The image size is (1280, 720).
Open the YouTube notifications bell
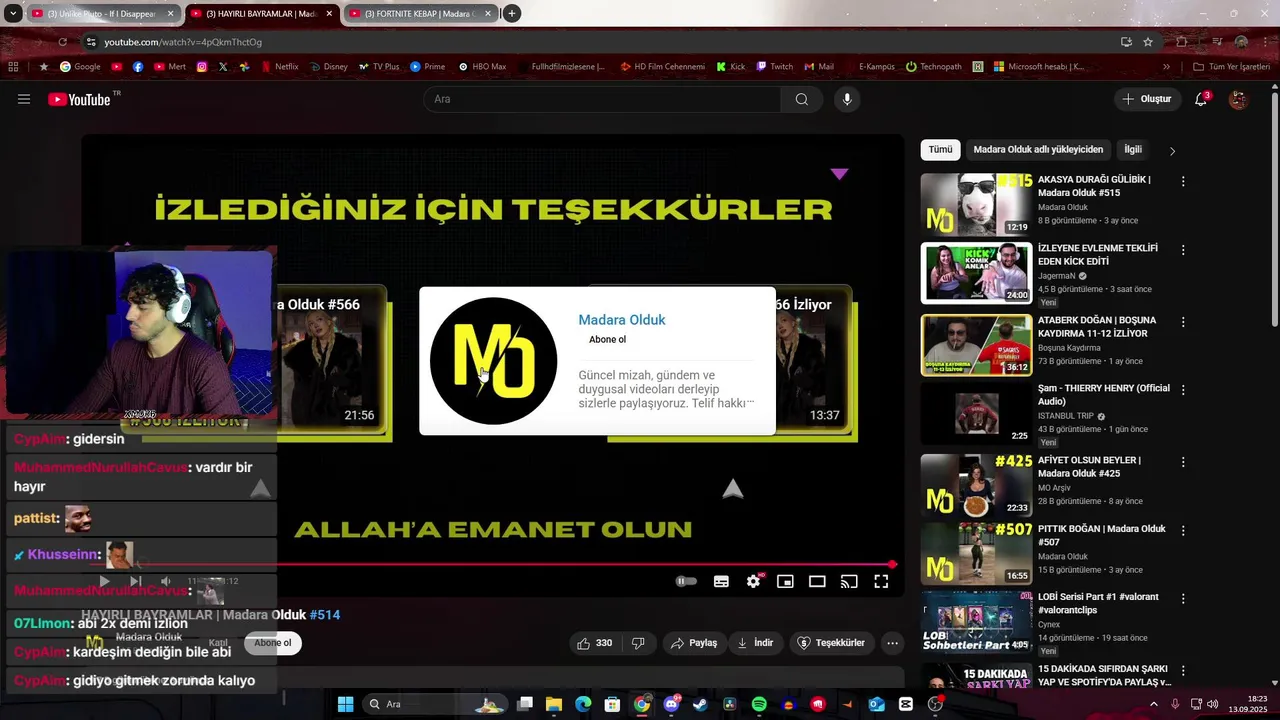click(x=1201, y=99)
